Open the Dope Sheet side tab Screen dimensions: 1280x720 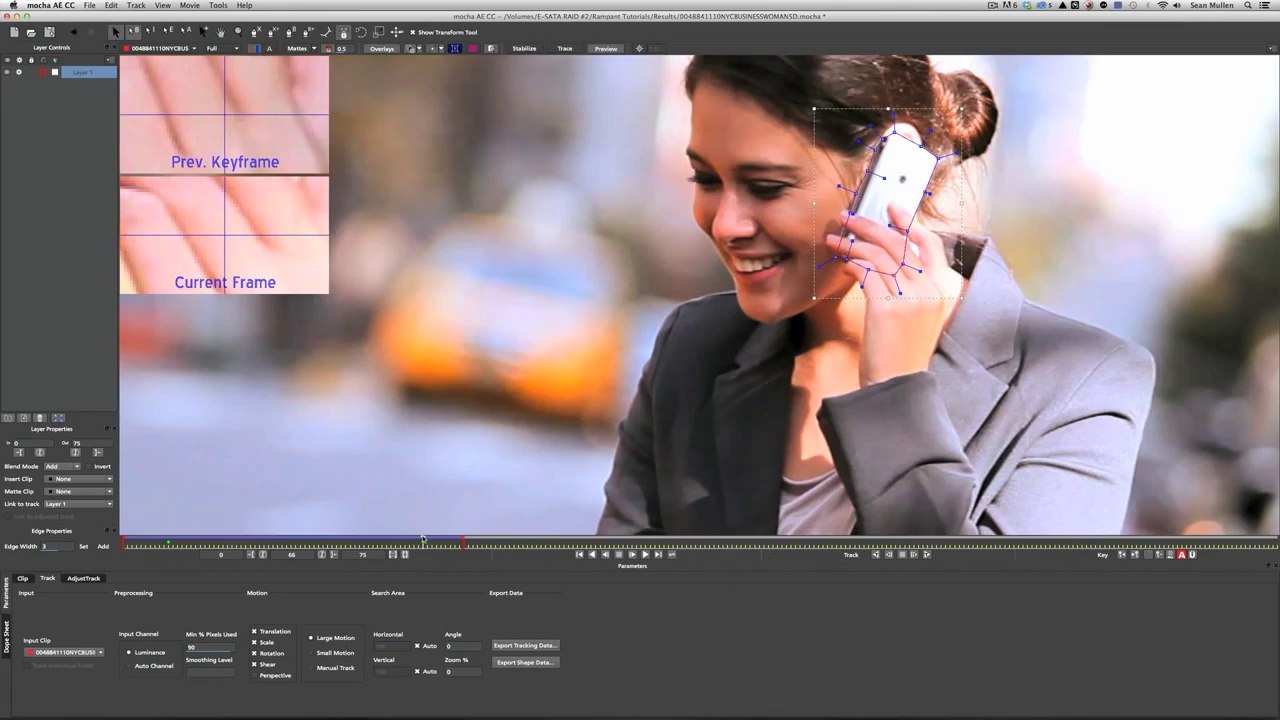(x=6, y=636)
